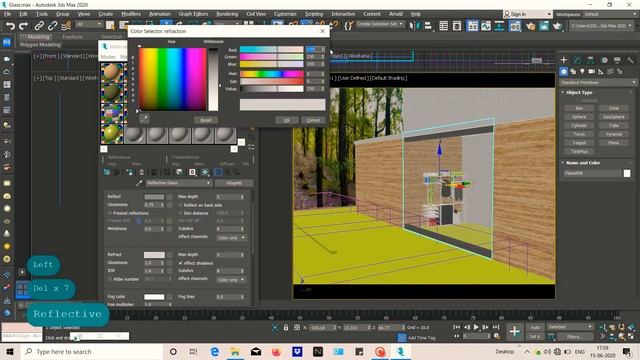Open the Windows Start menu
Image resolution: width=640 pixels, height=360 pixels.
[10, 351]
